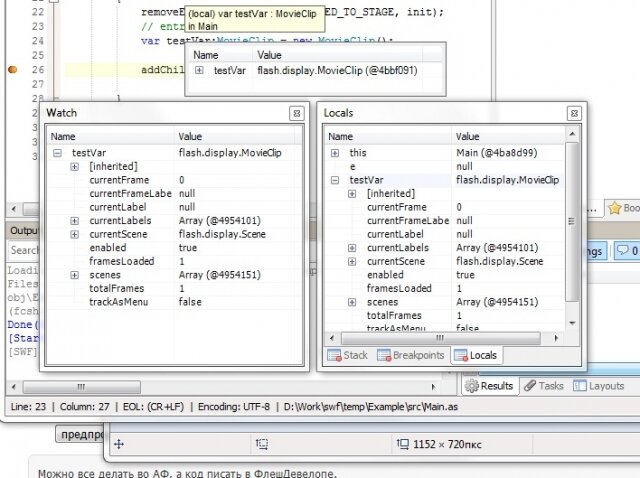Select the Locals tab

477,355
